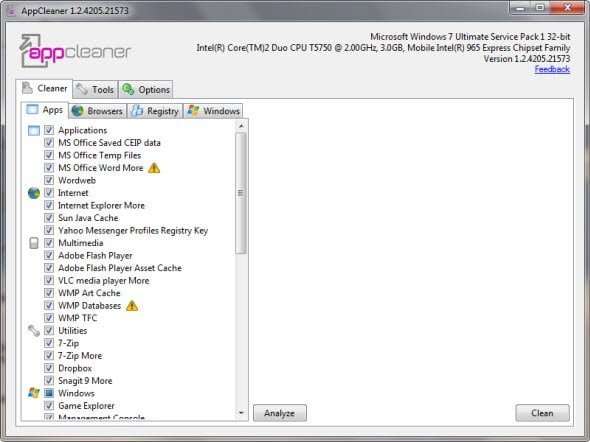Close the AppCleaner window
Image resolution: width=590 pixels, height=442 pixels.
[567, 8]
